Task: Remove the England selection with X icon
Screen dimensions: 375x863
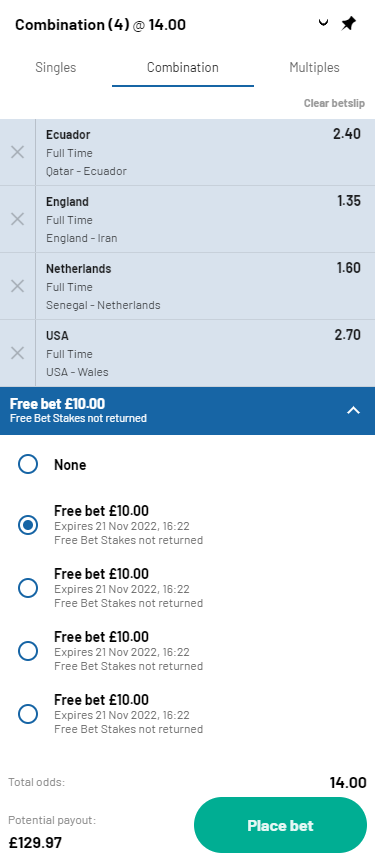Action: [18, 220]
